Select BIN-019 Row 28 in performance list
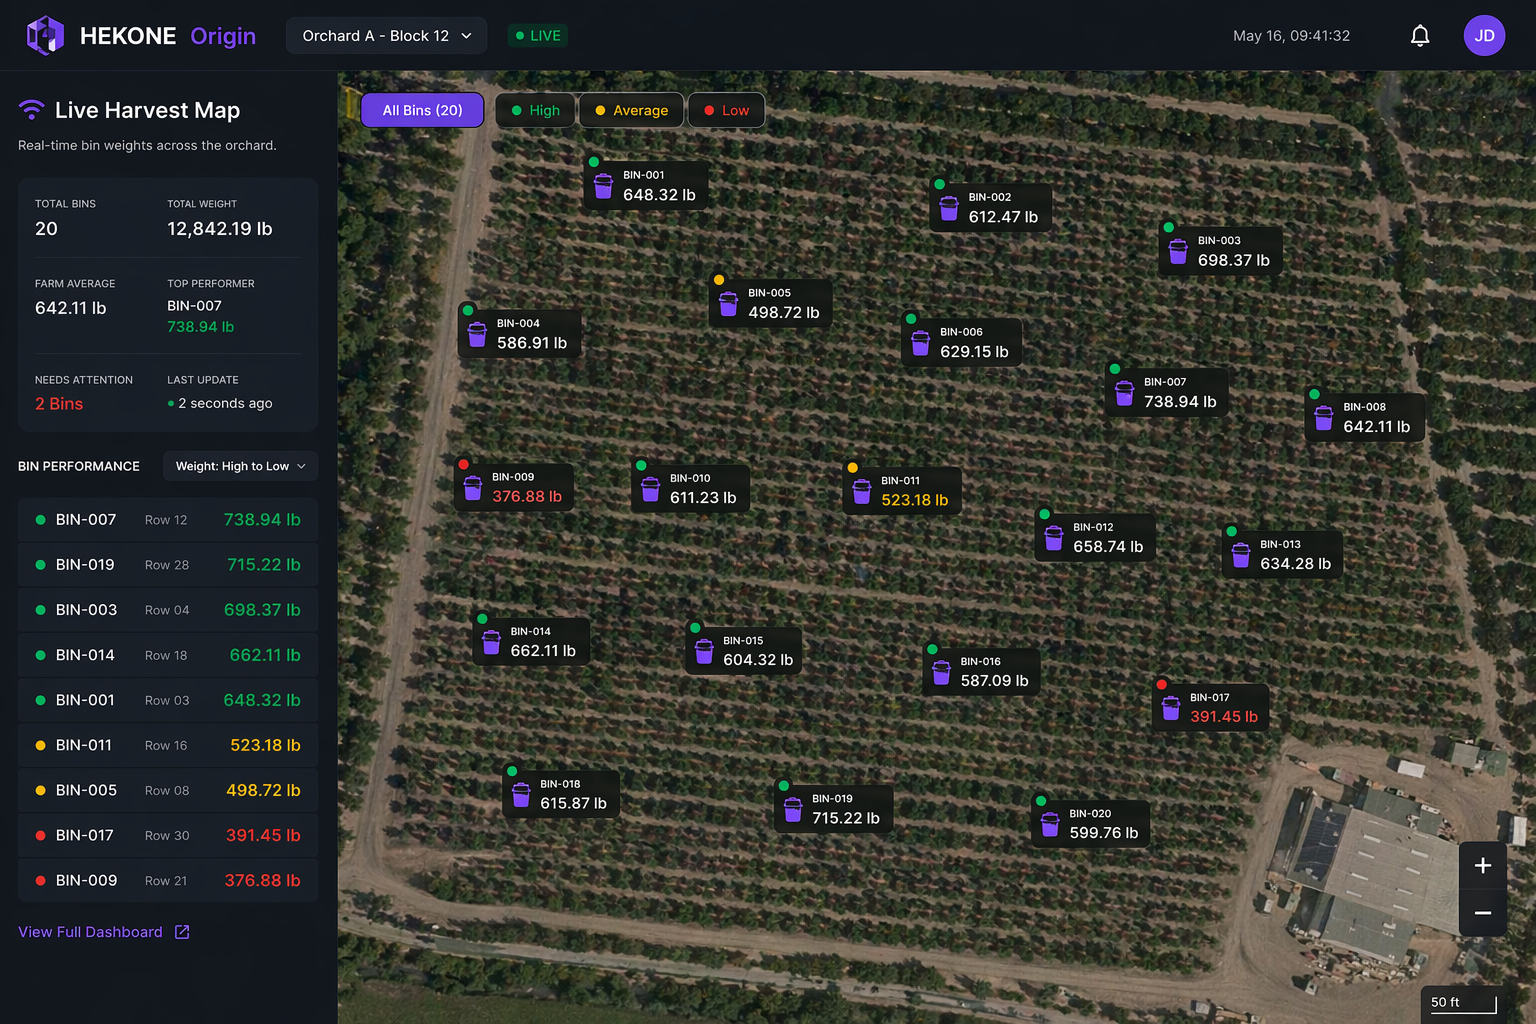 tap(168, 565)
